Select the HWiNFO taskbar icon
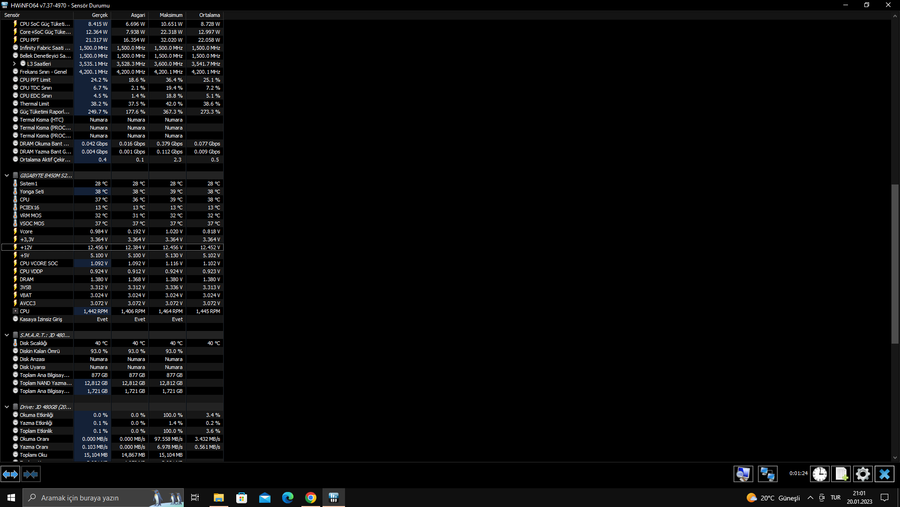The height and width of the screenshot is (507, 900). coord(333,497)
